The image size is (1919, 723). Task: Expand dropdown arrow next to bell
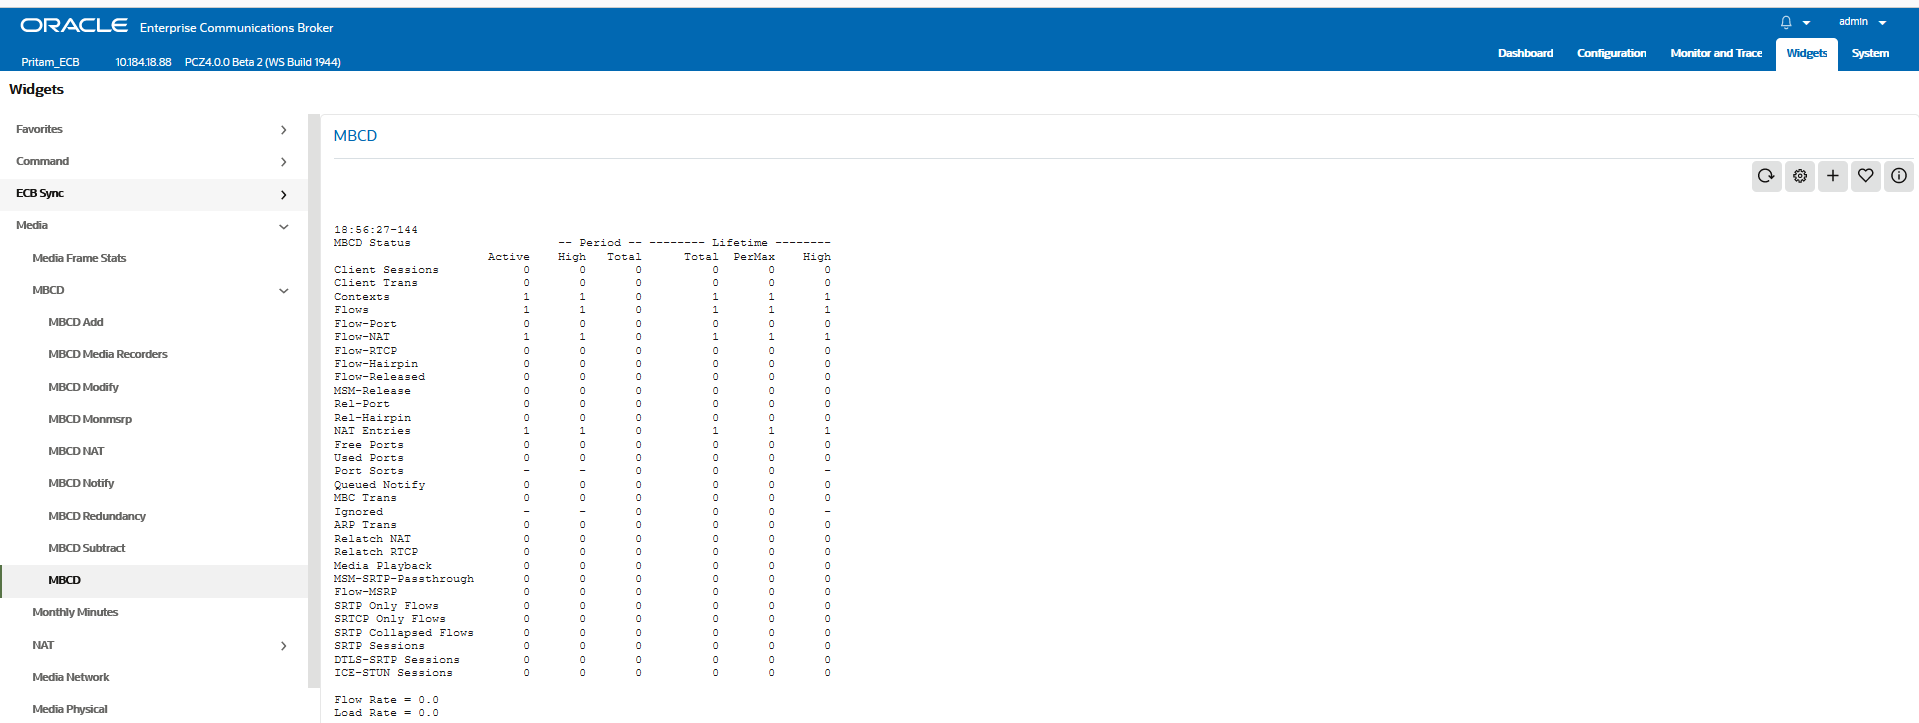click(1806, 23)
